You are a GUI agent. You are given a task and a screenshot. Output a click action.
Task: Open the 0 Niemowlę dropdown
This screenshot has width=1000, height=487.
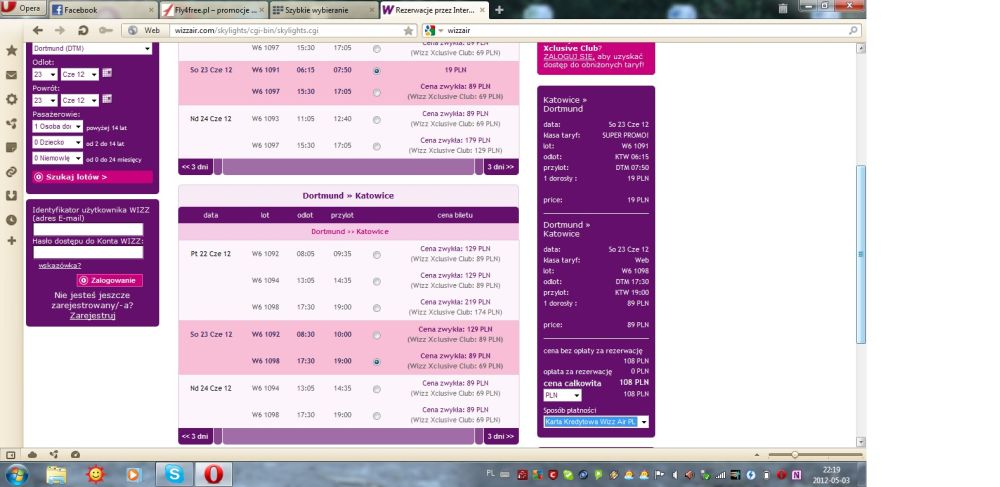pos(57,159)
